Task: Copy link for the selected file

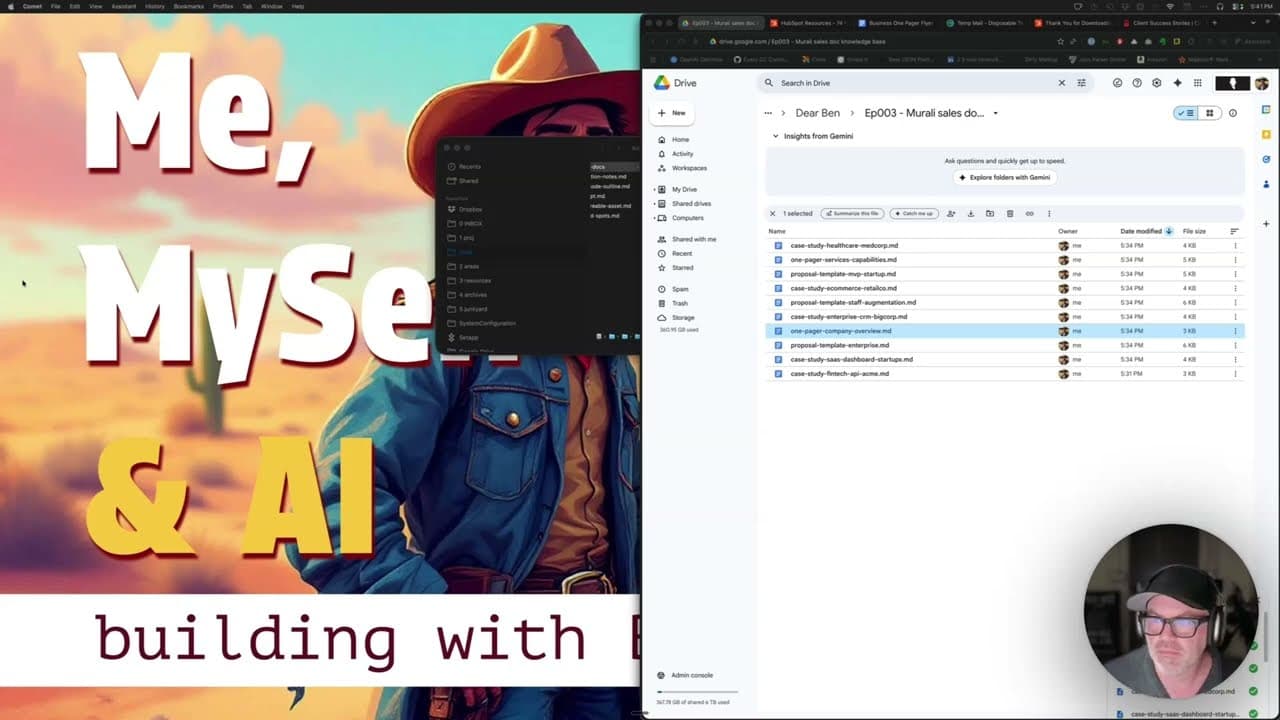Action: pos(1029,213)
